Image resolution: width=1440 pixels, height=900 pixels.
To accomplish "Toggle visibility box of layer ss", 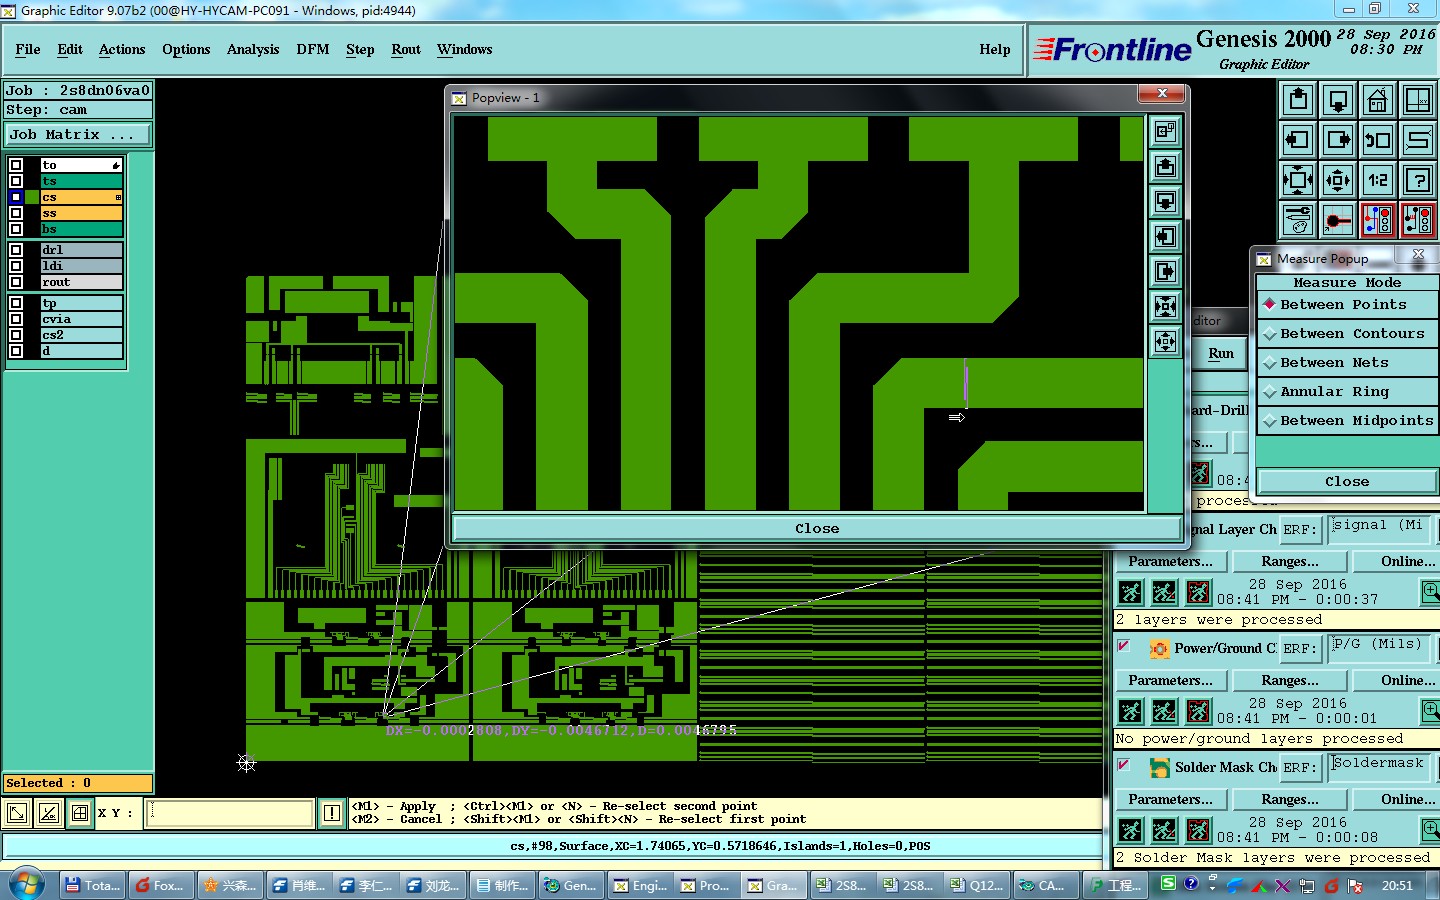I will [x=16, y=213].
